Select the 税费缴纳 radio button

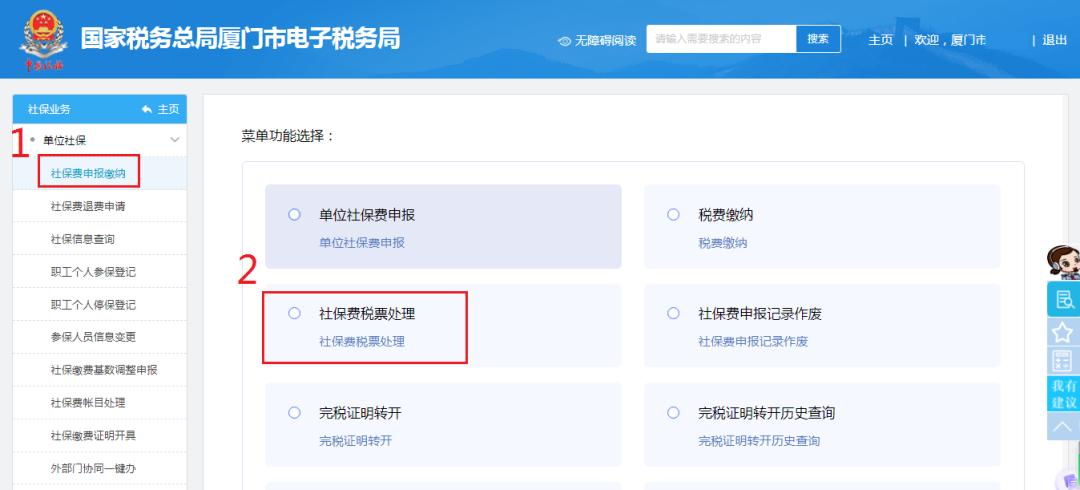point(673,214)
